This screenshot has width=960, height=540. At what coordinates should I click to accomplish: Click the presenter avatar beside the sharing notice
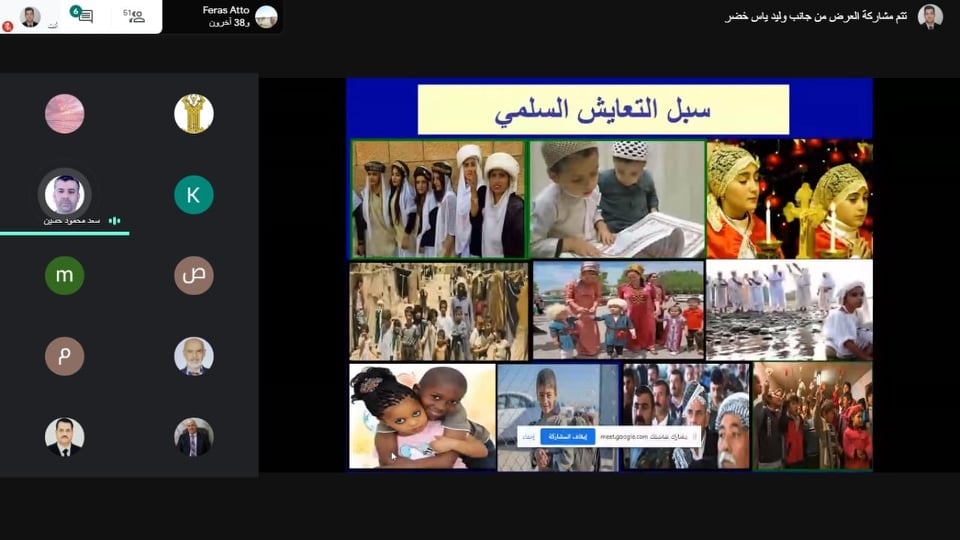pyautogui.click(x=930, y=16)
